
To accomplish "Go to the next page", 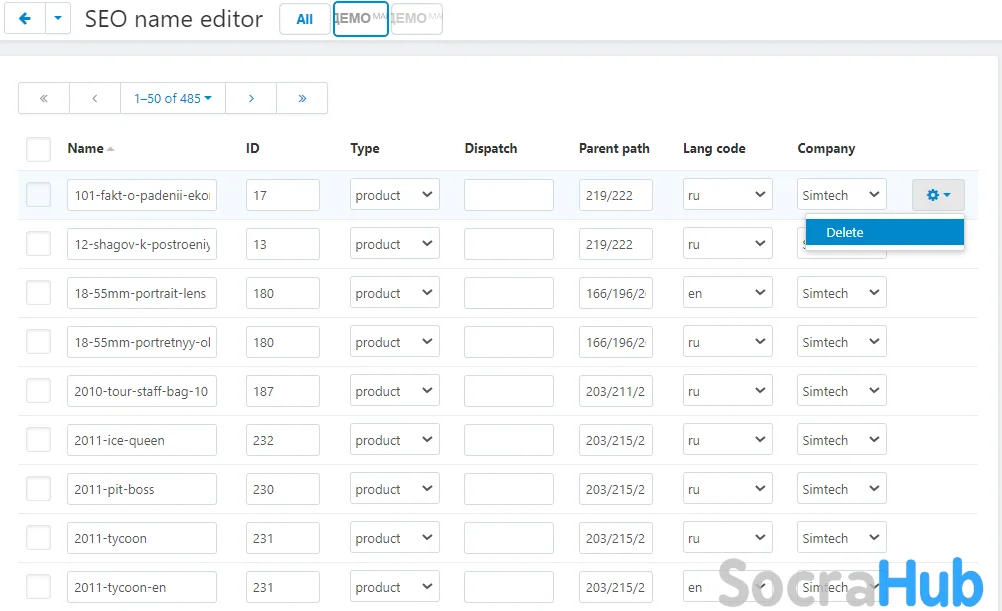I will point(251,98).
